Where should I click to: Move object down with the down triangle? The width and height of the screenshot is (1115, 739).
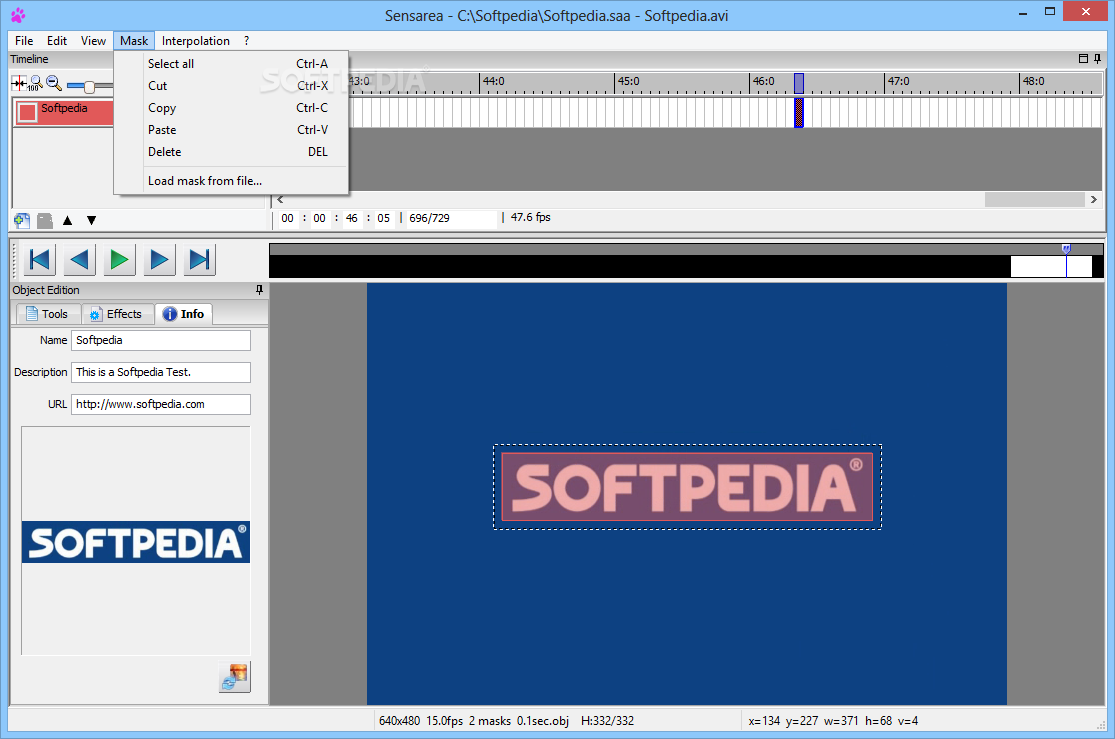[x=92, y=220]
